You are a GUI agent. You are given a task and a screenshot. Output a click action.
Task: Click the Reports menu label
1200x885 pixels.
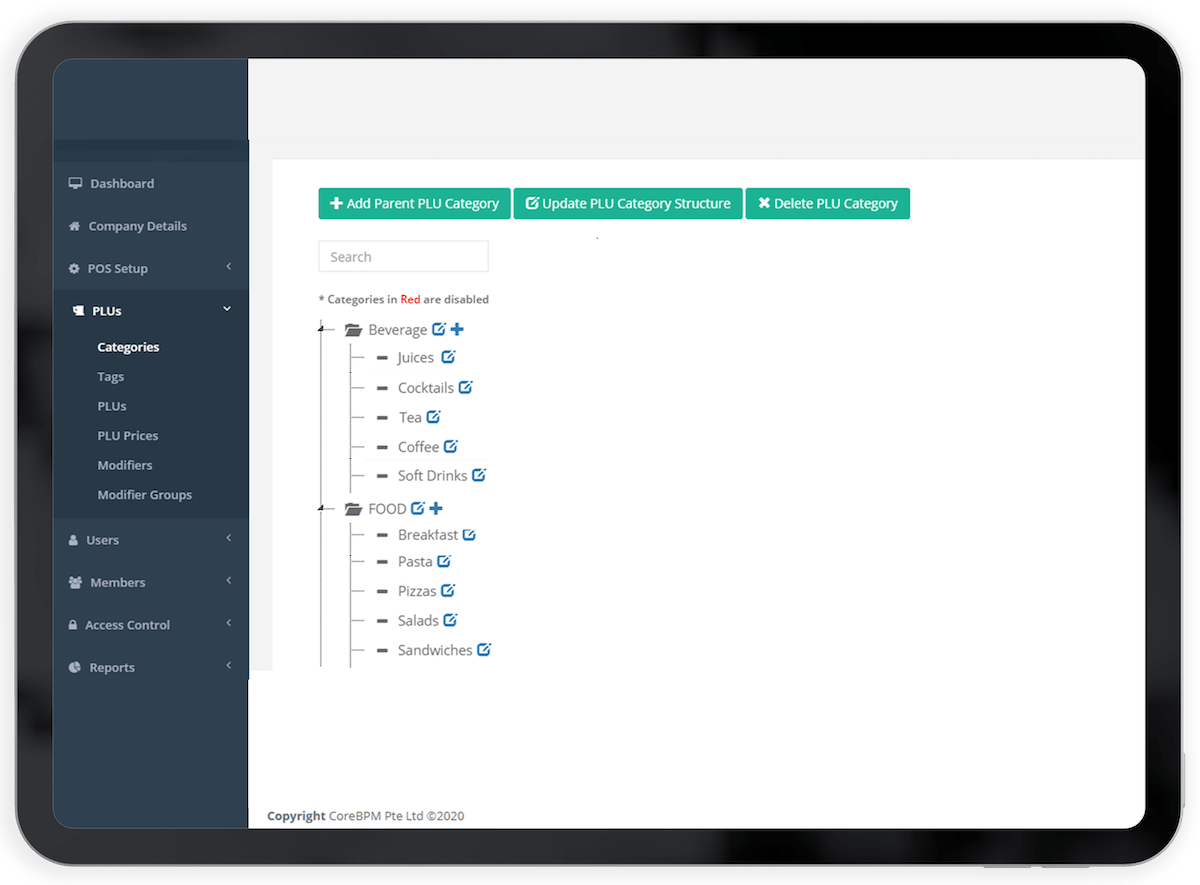pos(112,667)
